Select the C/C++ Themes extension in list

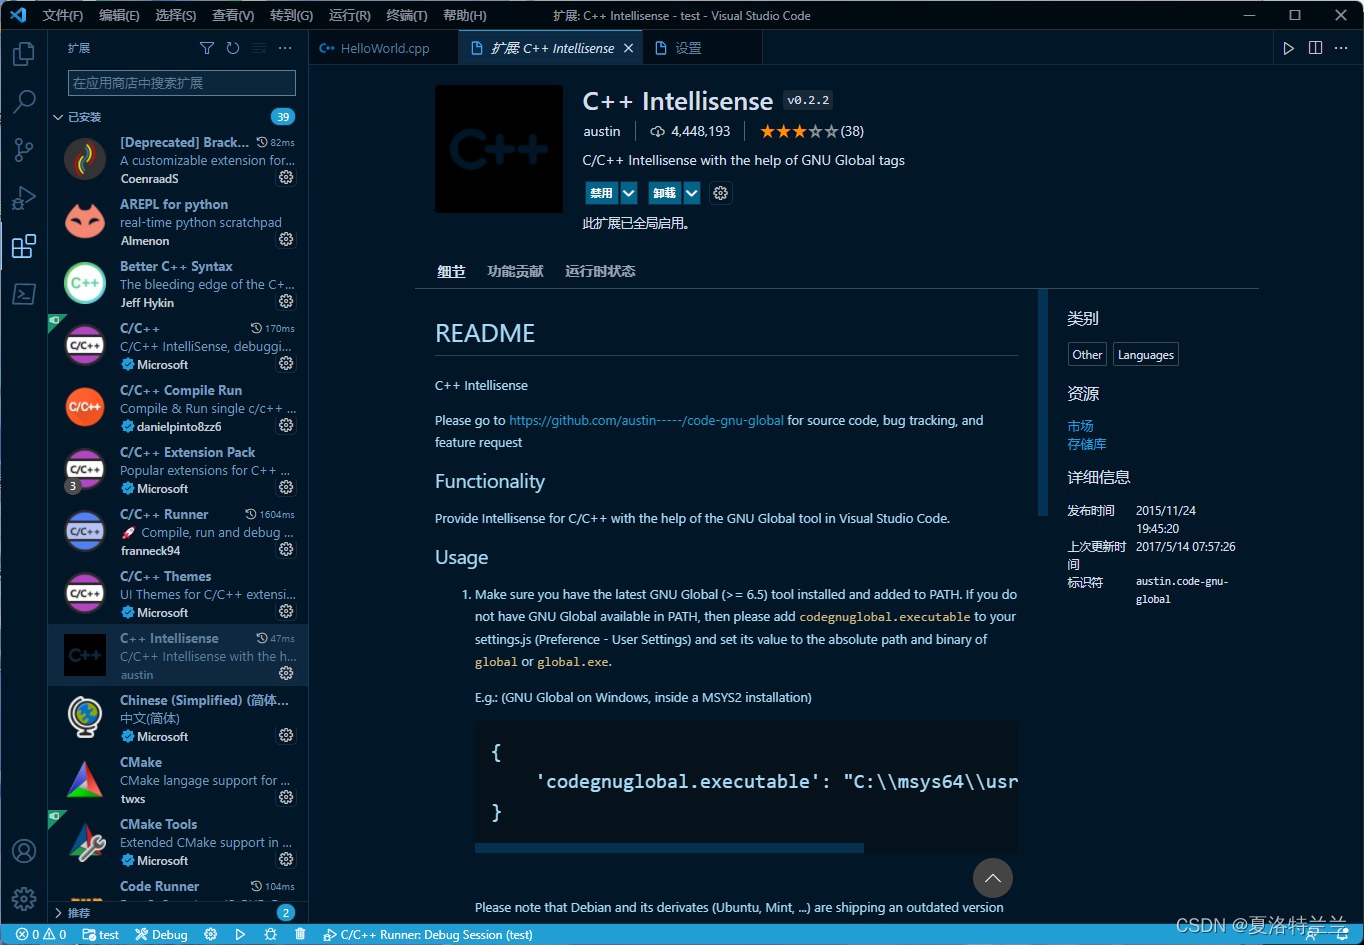point(178,594)
